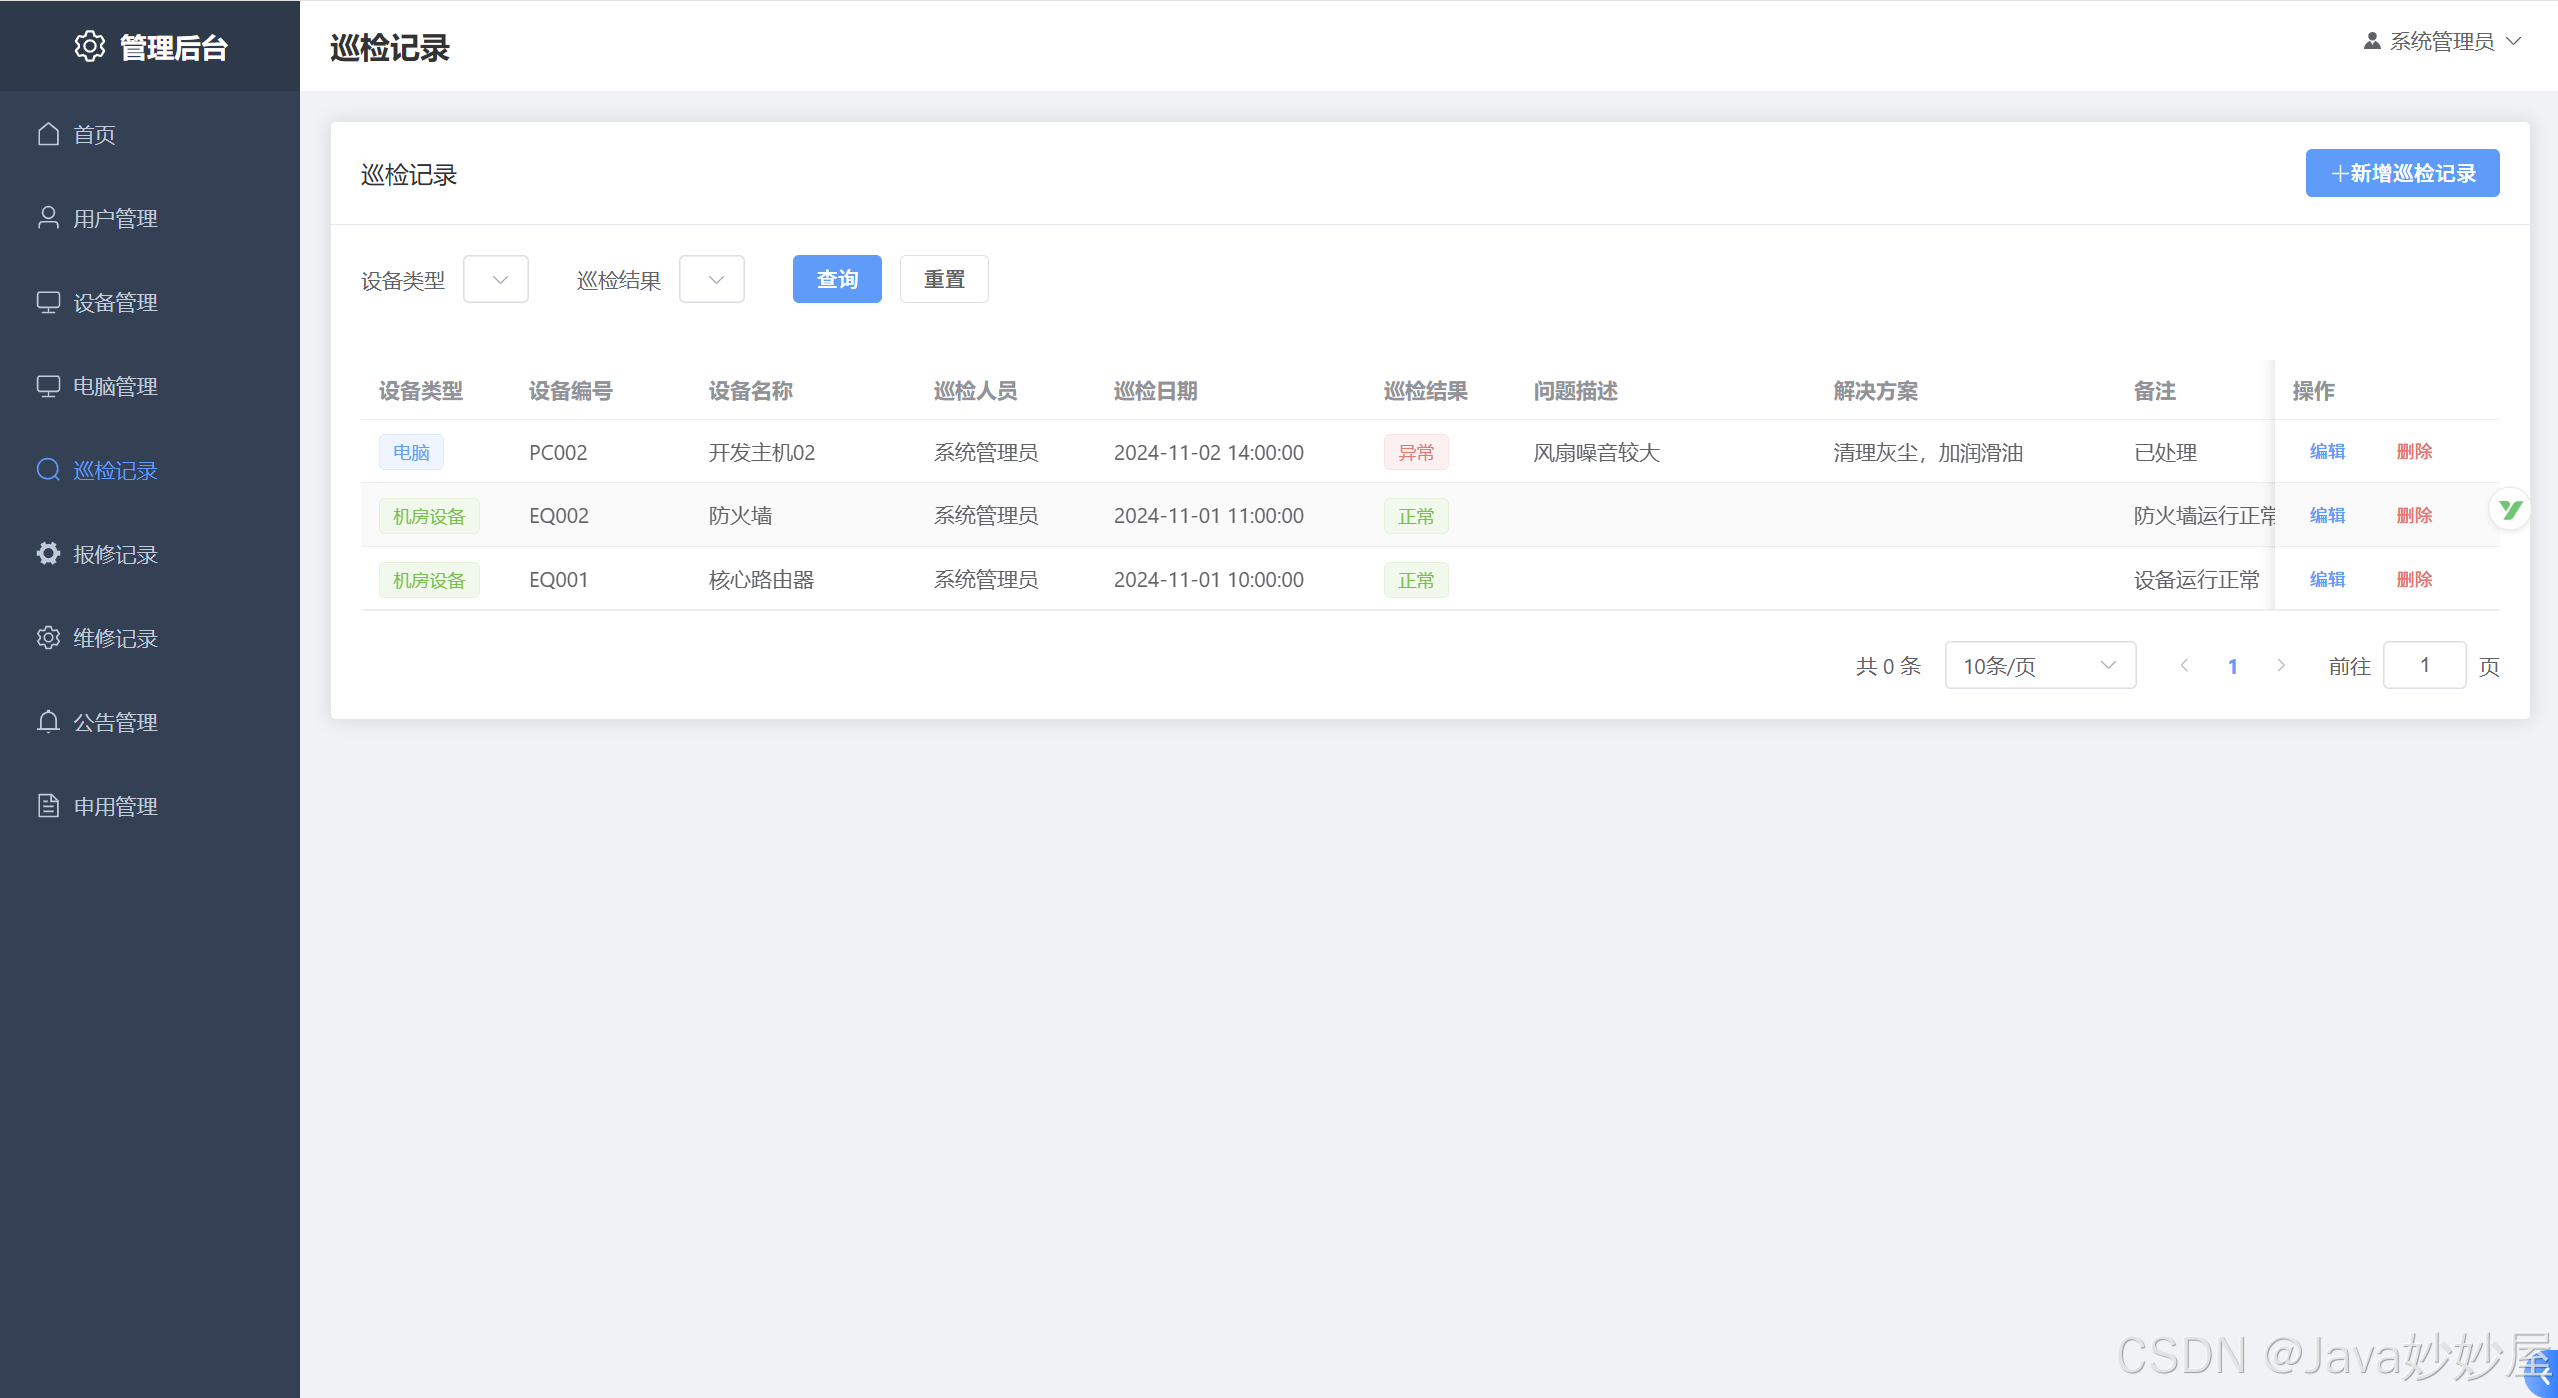Edit the EQ001 核心路由器 record
Viewport: 2558px width, 1398px height.
click(2327, 580)
